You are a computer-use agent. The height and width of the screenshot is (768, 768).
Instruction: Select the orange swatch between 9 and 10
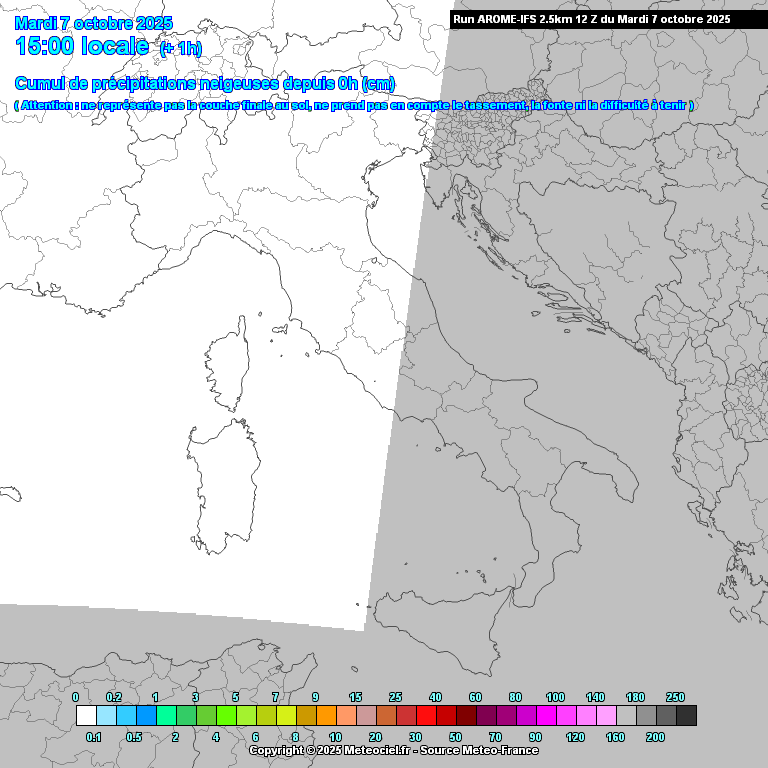click(x=326, y=715)
